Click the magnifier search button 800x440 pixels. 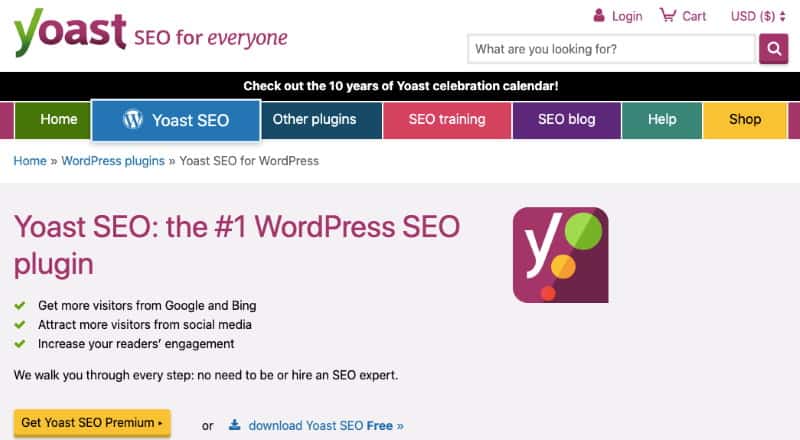[x=773, y=49]
